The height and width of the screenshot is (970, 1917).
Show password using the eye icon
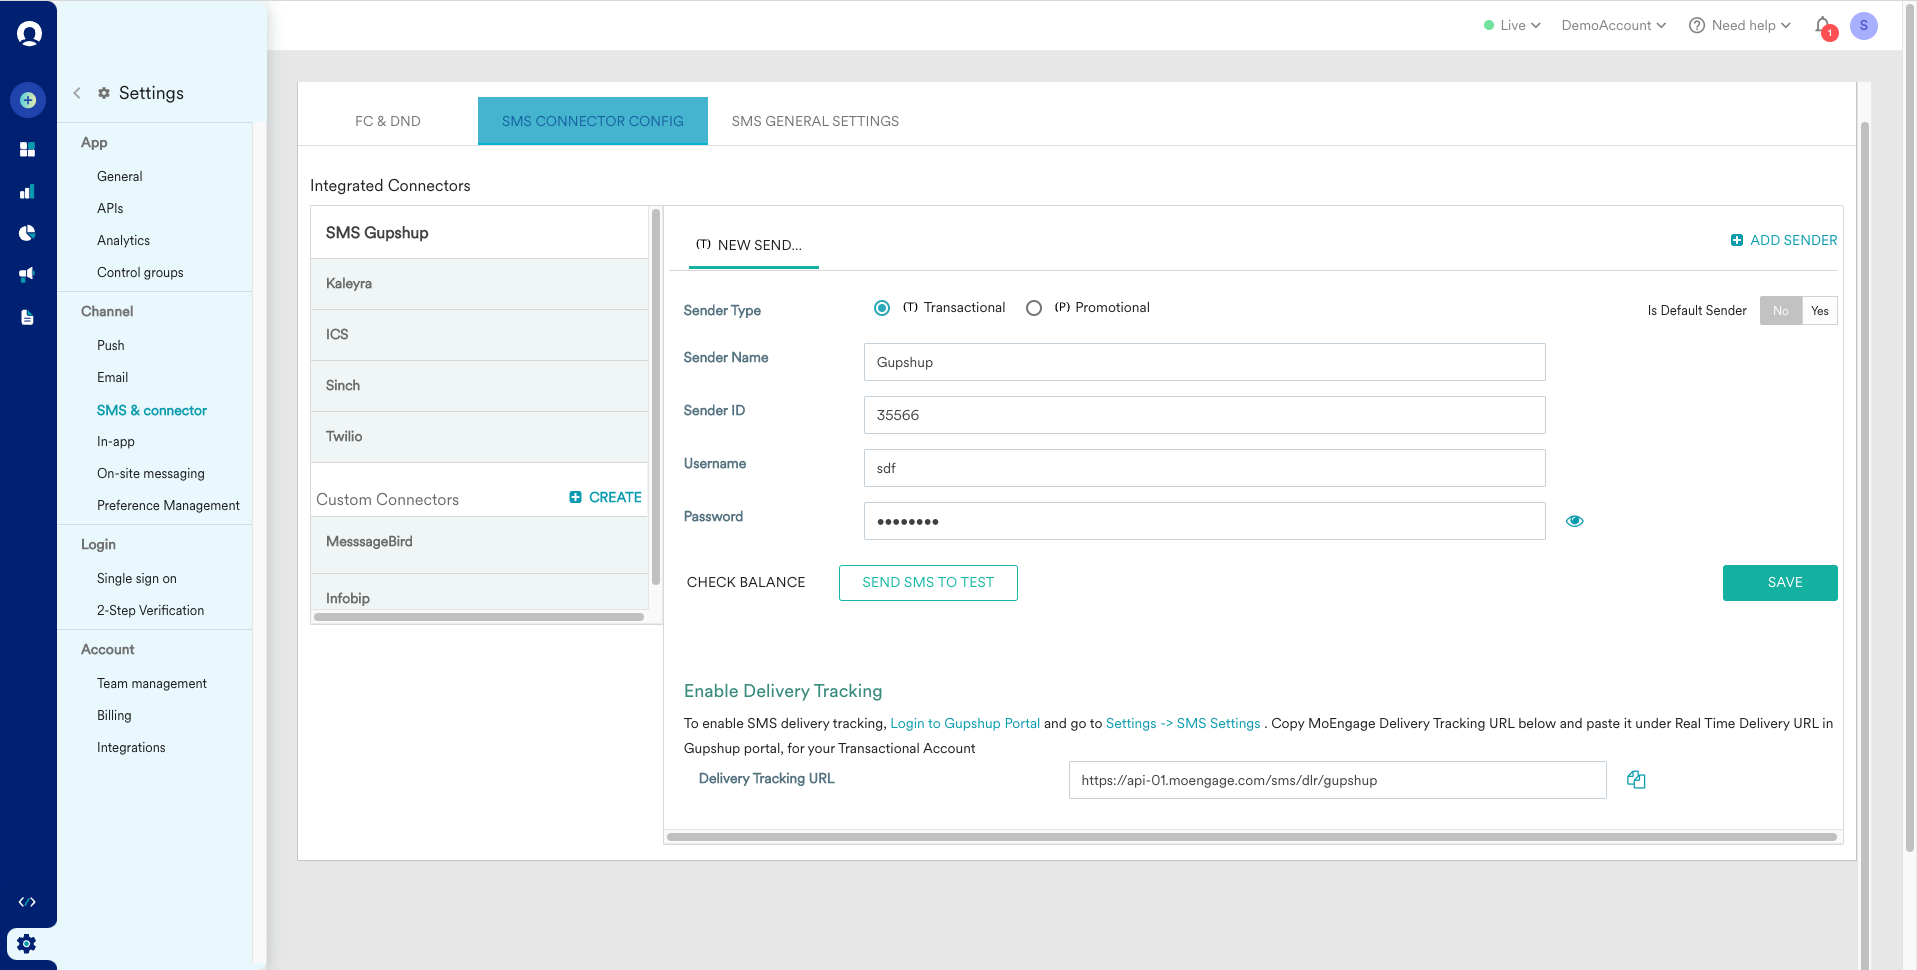[x=1574, y=521]
